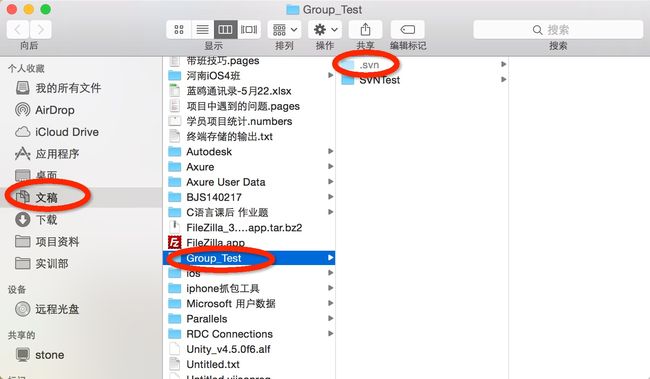This screenshot has width=650, height=379.
Task: Click in the search field
Action: [558, 29]
